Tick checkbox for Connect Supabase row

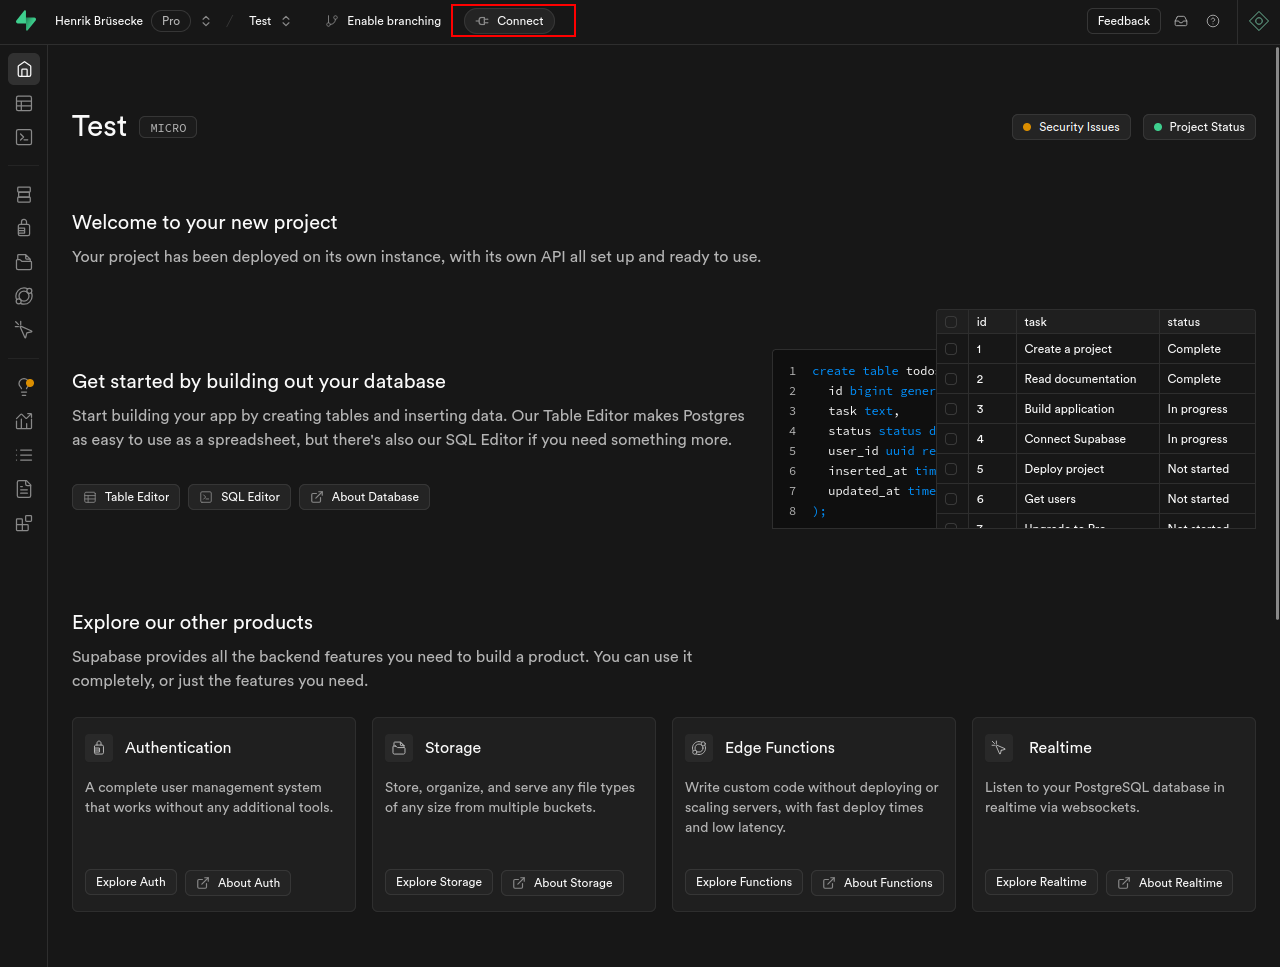951,439
